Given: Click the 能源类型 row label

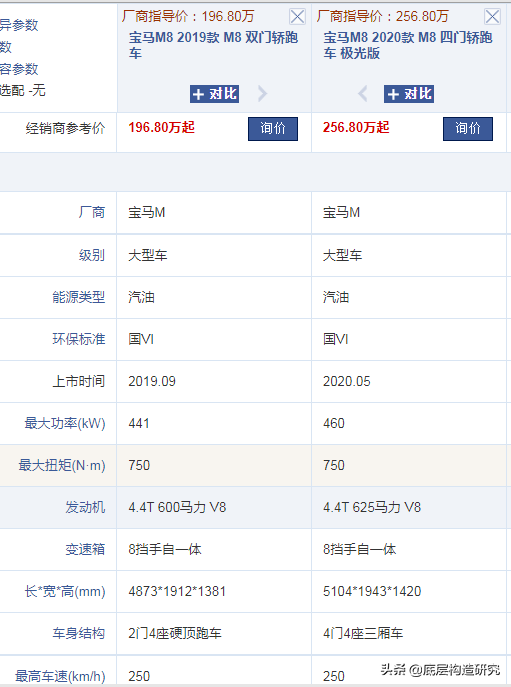Looking at the screenshot, I should tap(79, 297).
